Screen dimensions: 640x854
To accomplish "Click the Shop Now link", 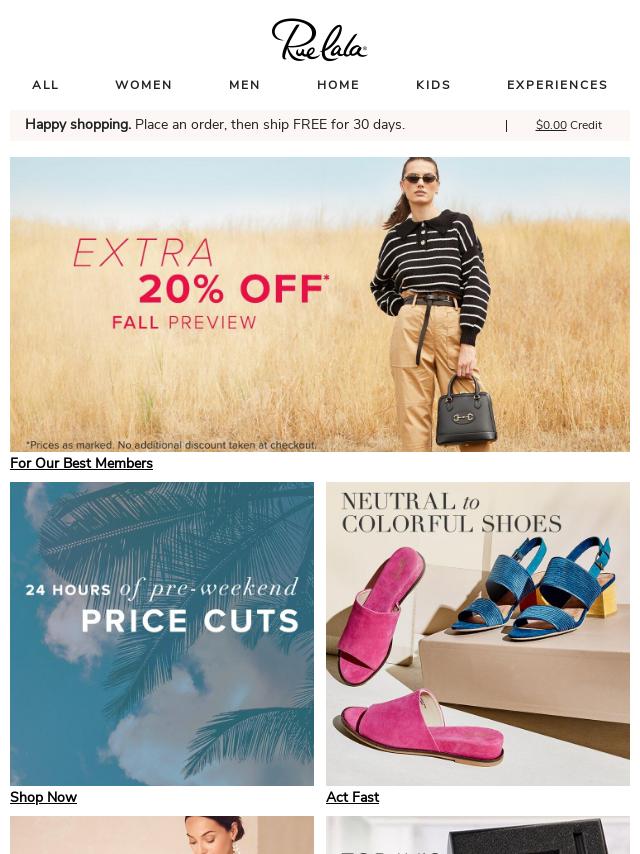I will (44, 797).
